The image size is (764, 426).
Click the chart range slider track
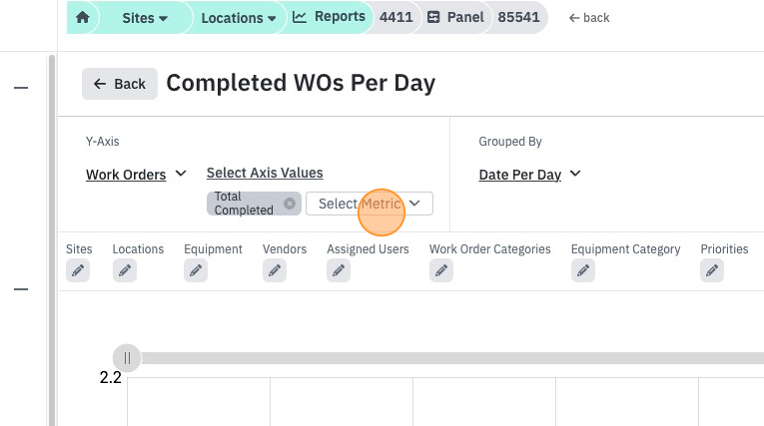(453, 358)
